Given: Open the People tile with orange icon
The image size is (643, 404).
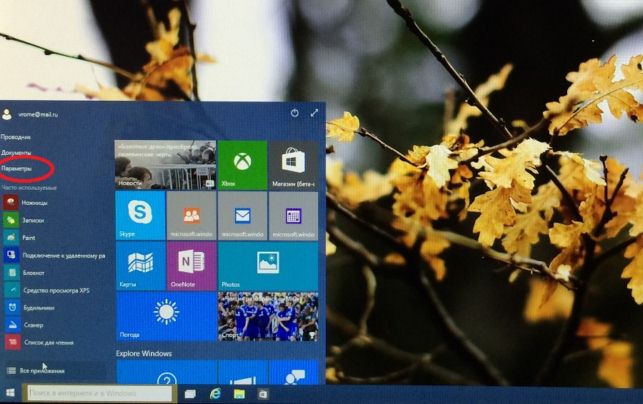Looking at the screenshot, I should point(192,216).
